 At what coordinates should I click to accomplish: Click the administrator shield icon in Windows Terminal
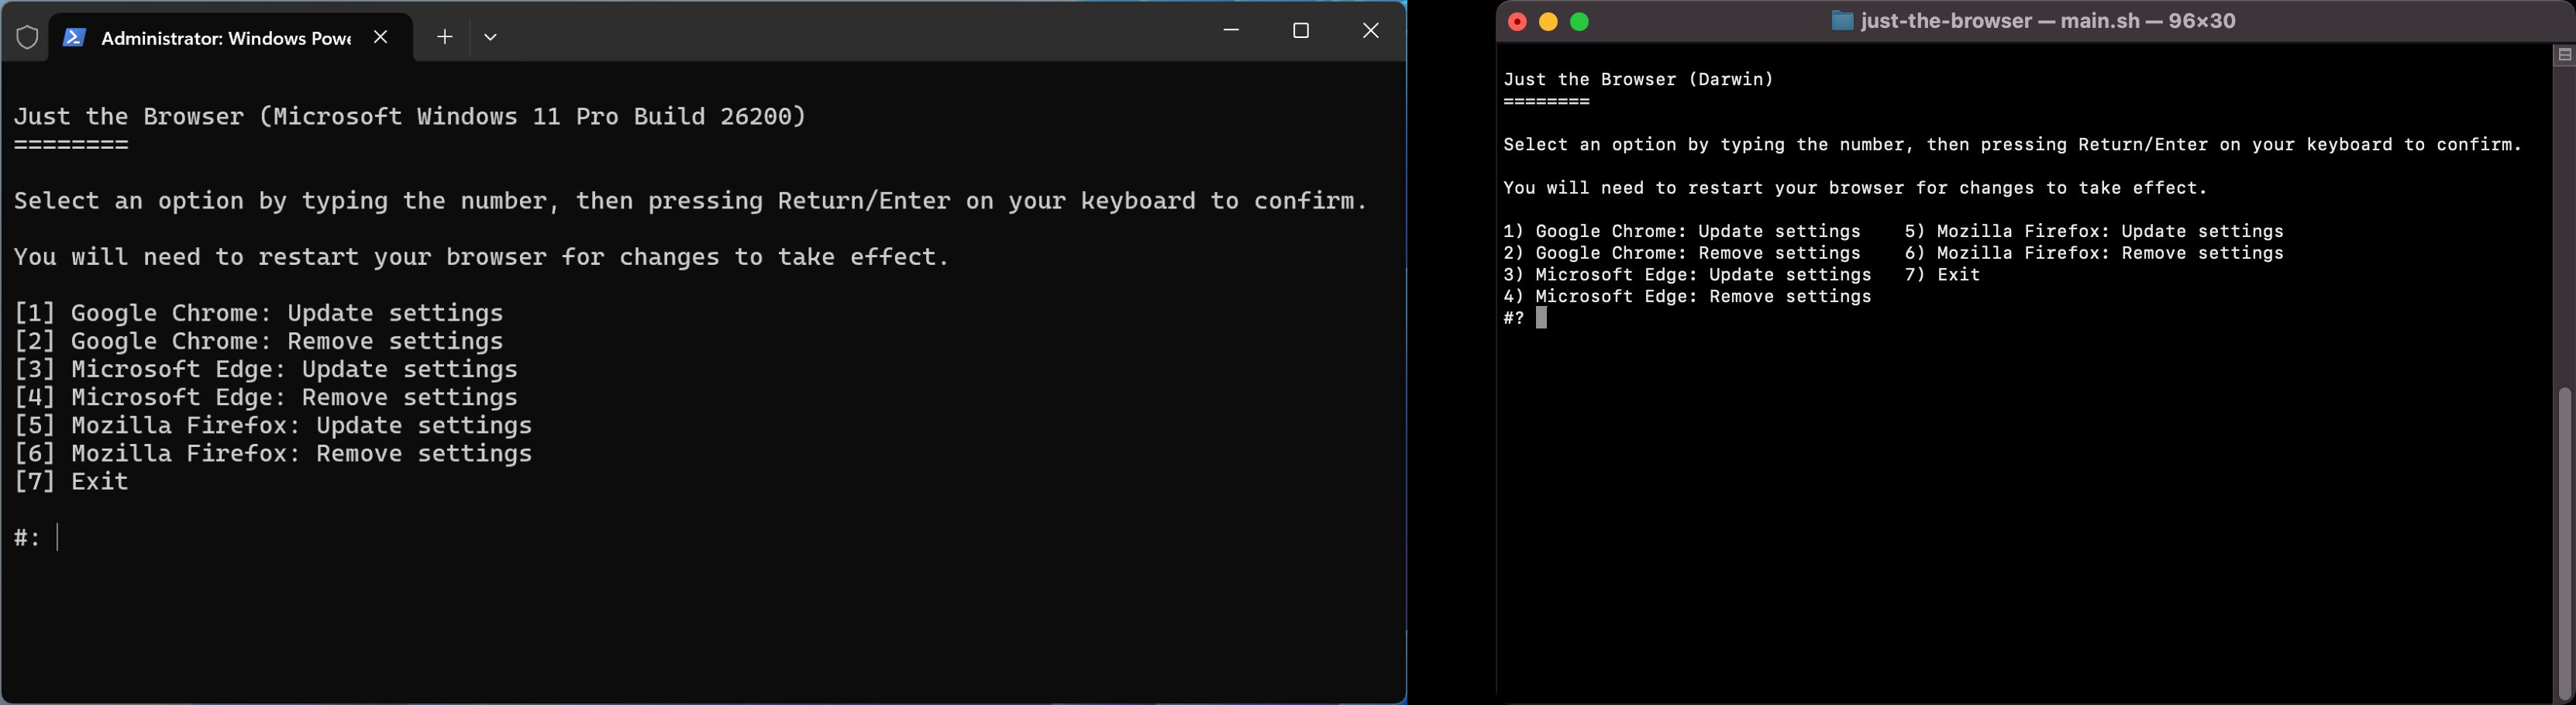28,36
